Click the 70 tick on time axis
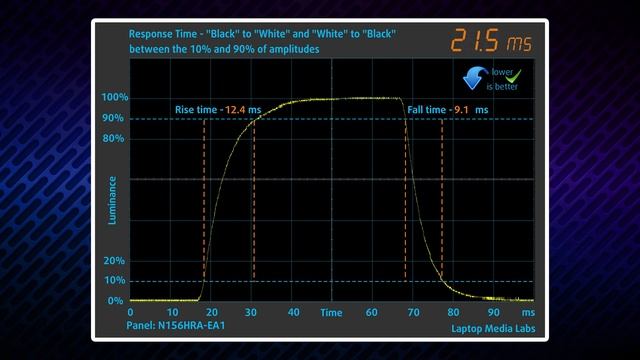 coord(413,313)
